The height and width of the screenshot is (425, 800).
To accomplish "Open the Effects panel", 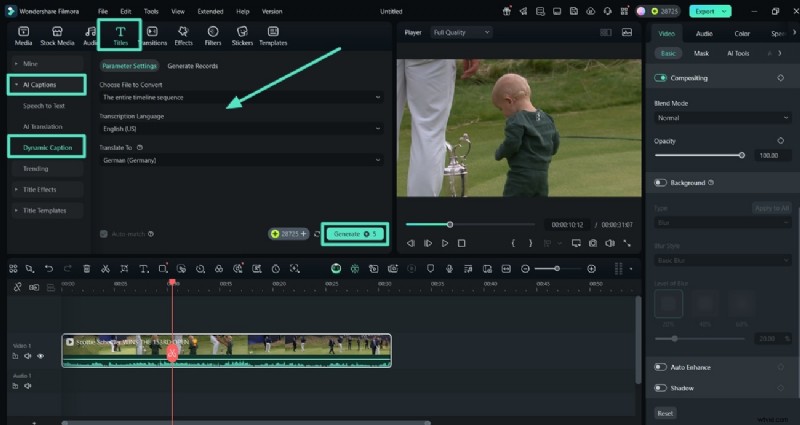I will [x=183, y=37].
